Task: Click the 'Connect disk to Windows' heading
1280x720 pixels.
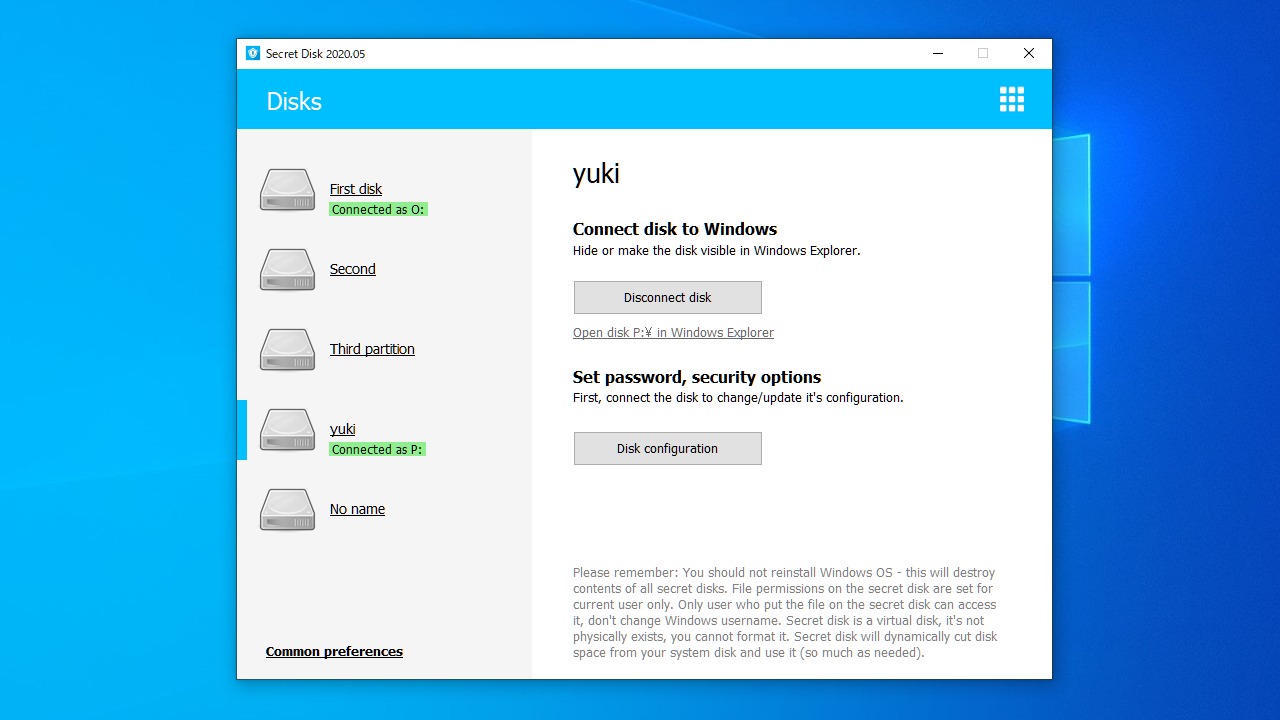Action: (x=675, y=229)
